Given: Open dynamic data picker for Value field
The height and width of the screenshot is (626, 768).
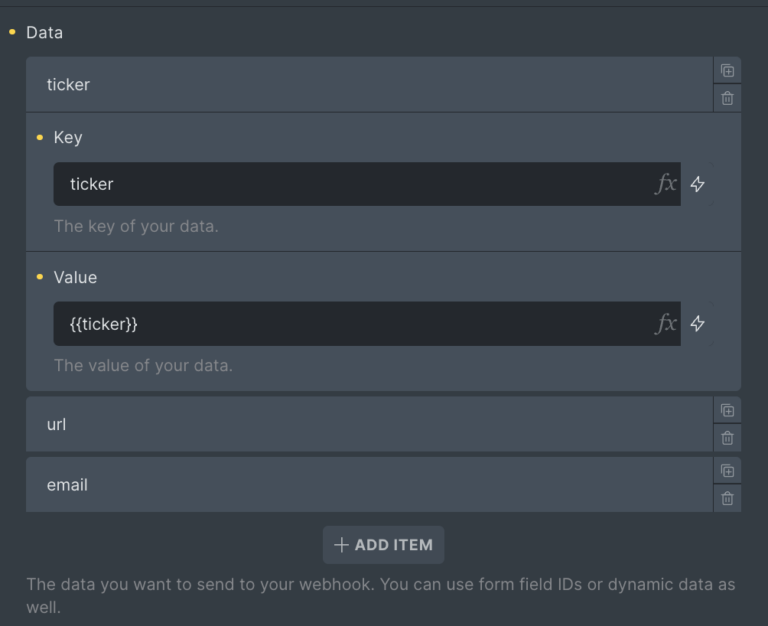Looking at the screenshot, I should coord(698,324).
